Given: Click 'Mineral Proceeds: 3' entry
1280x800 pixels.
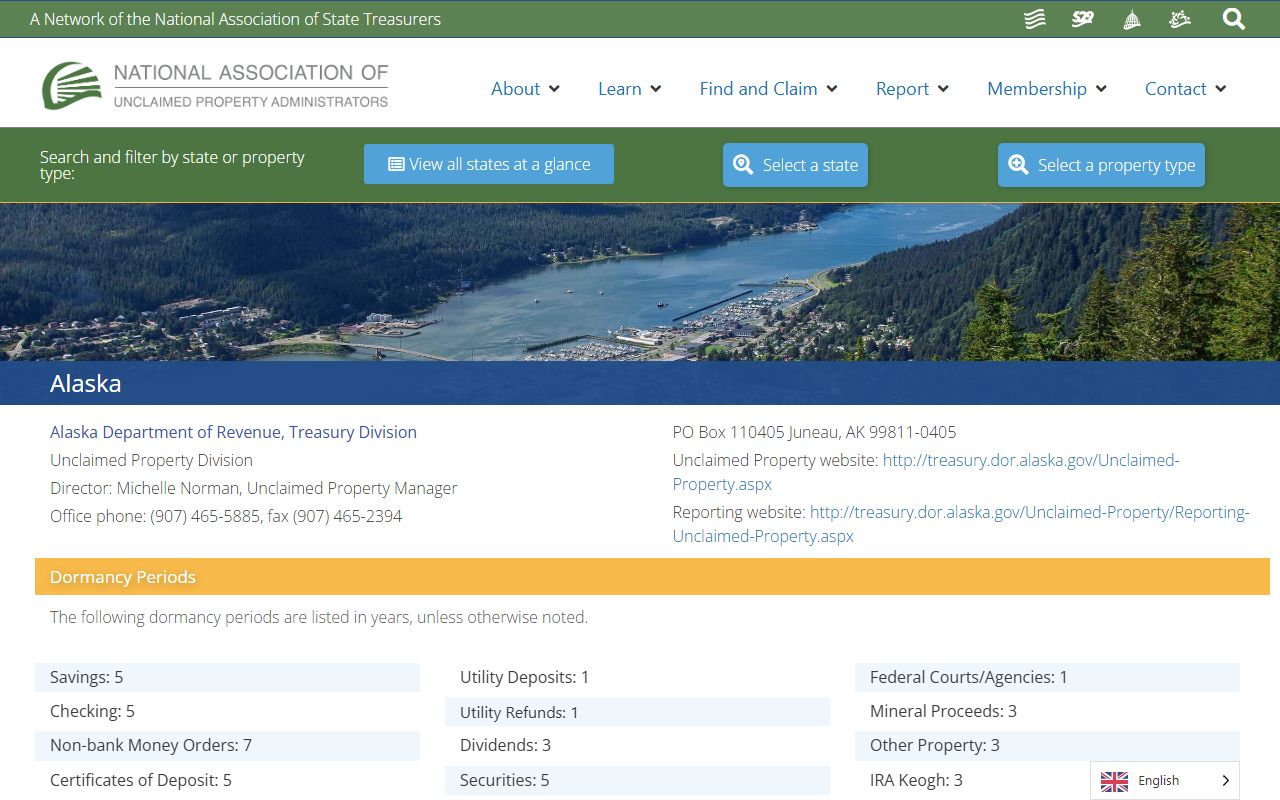Looking at the screenshot, I should (1047, 711).
